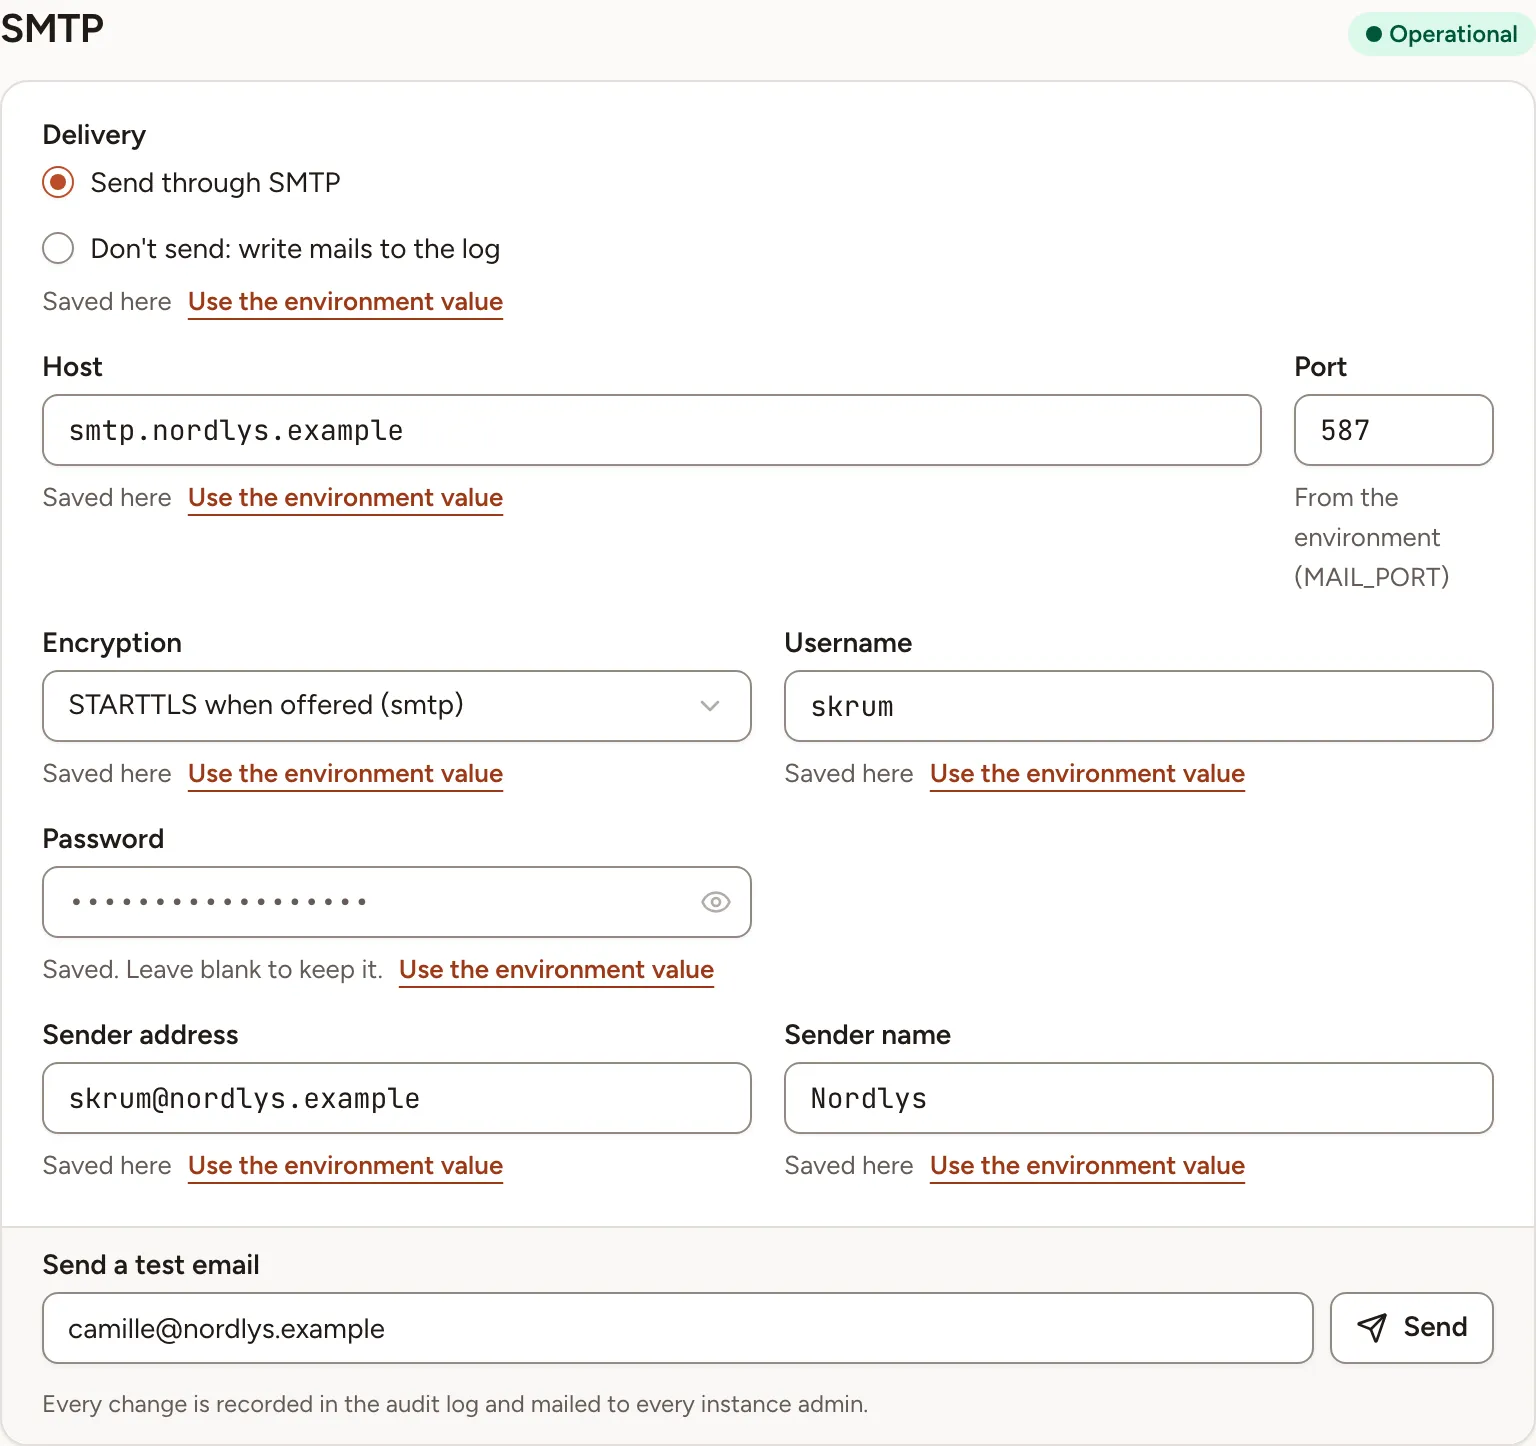
Task: Focus the Port field showing 587
Action: pos(1394,430)
